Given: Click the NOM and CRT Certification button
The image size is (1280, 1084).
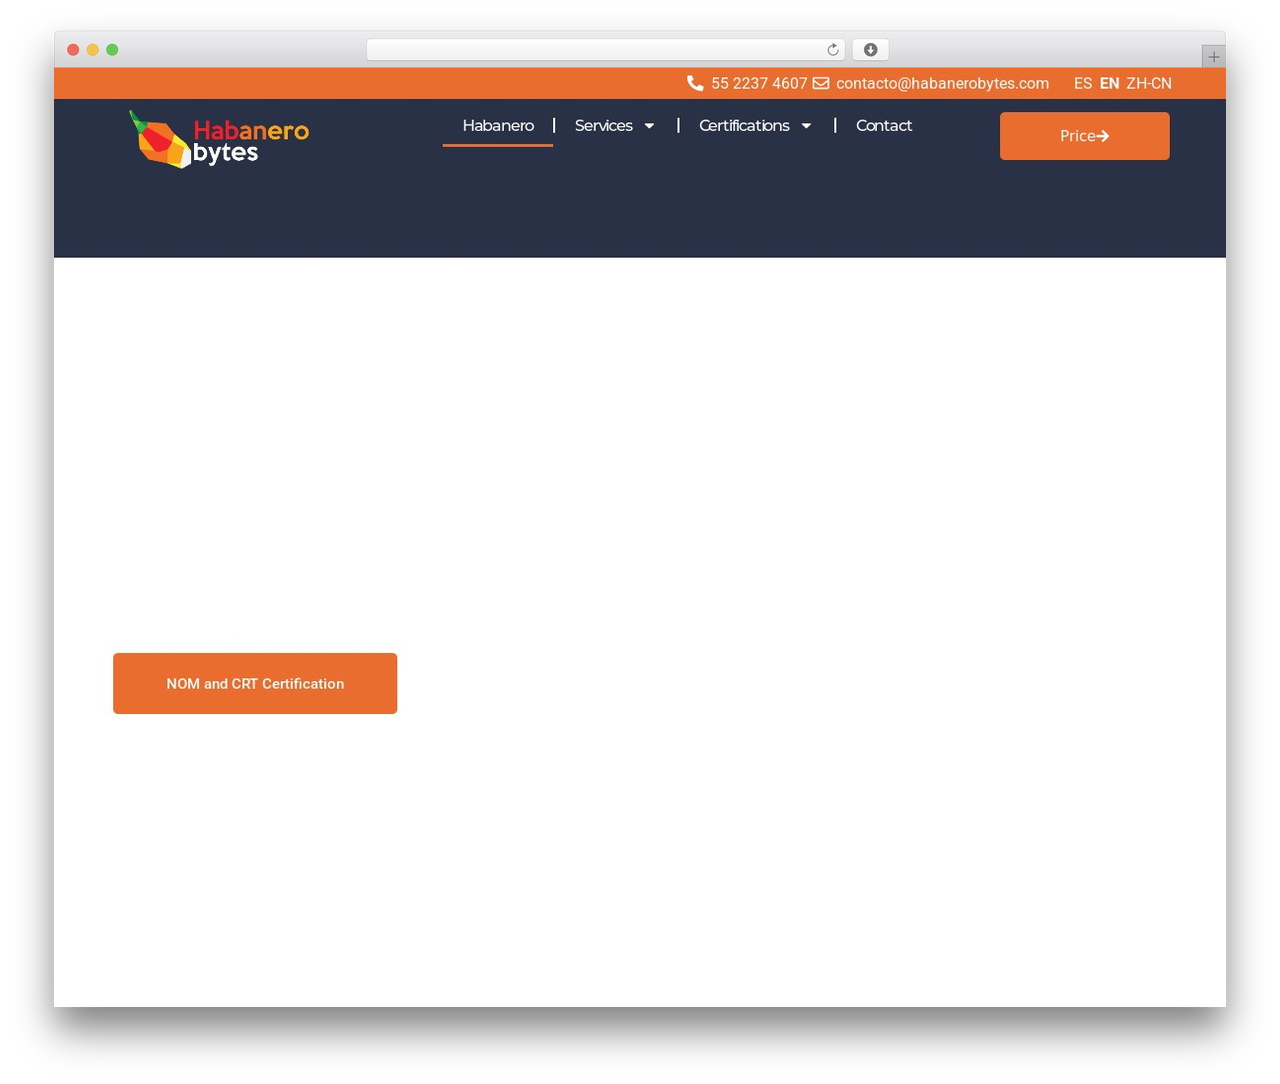Looking at the screenshot, I should [x=255, y=684].
